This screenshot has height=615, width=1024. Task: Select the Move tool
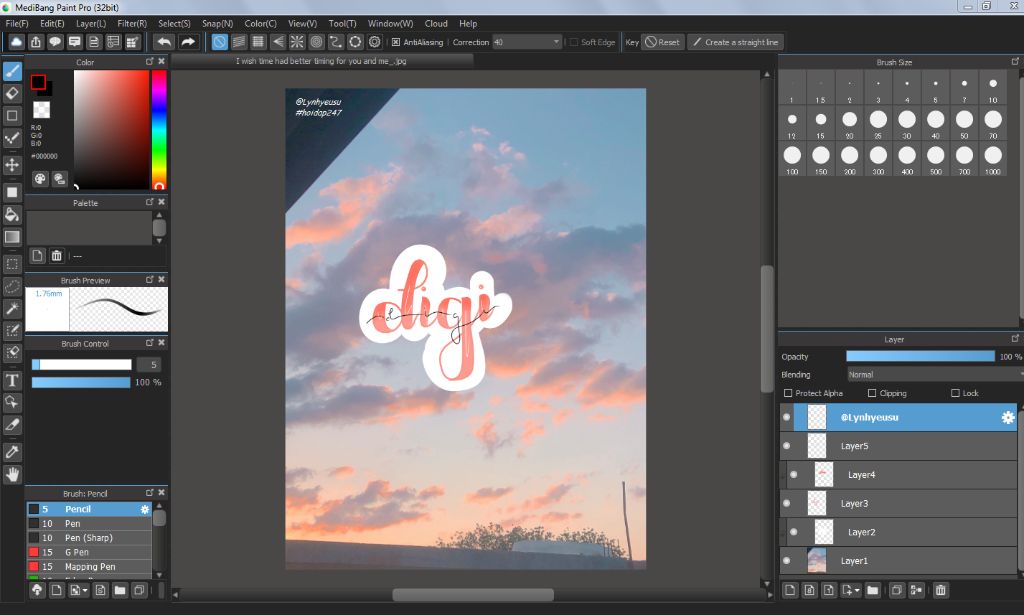pyautogui.click(x=12, y=165)
